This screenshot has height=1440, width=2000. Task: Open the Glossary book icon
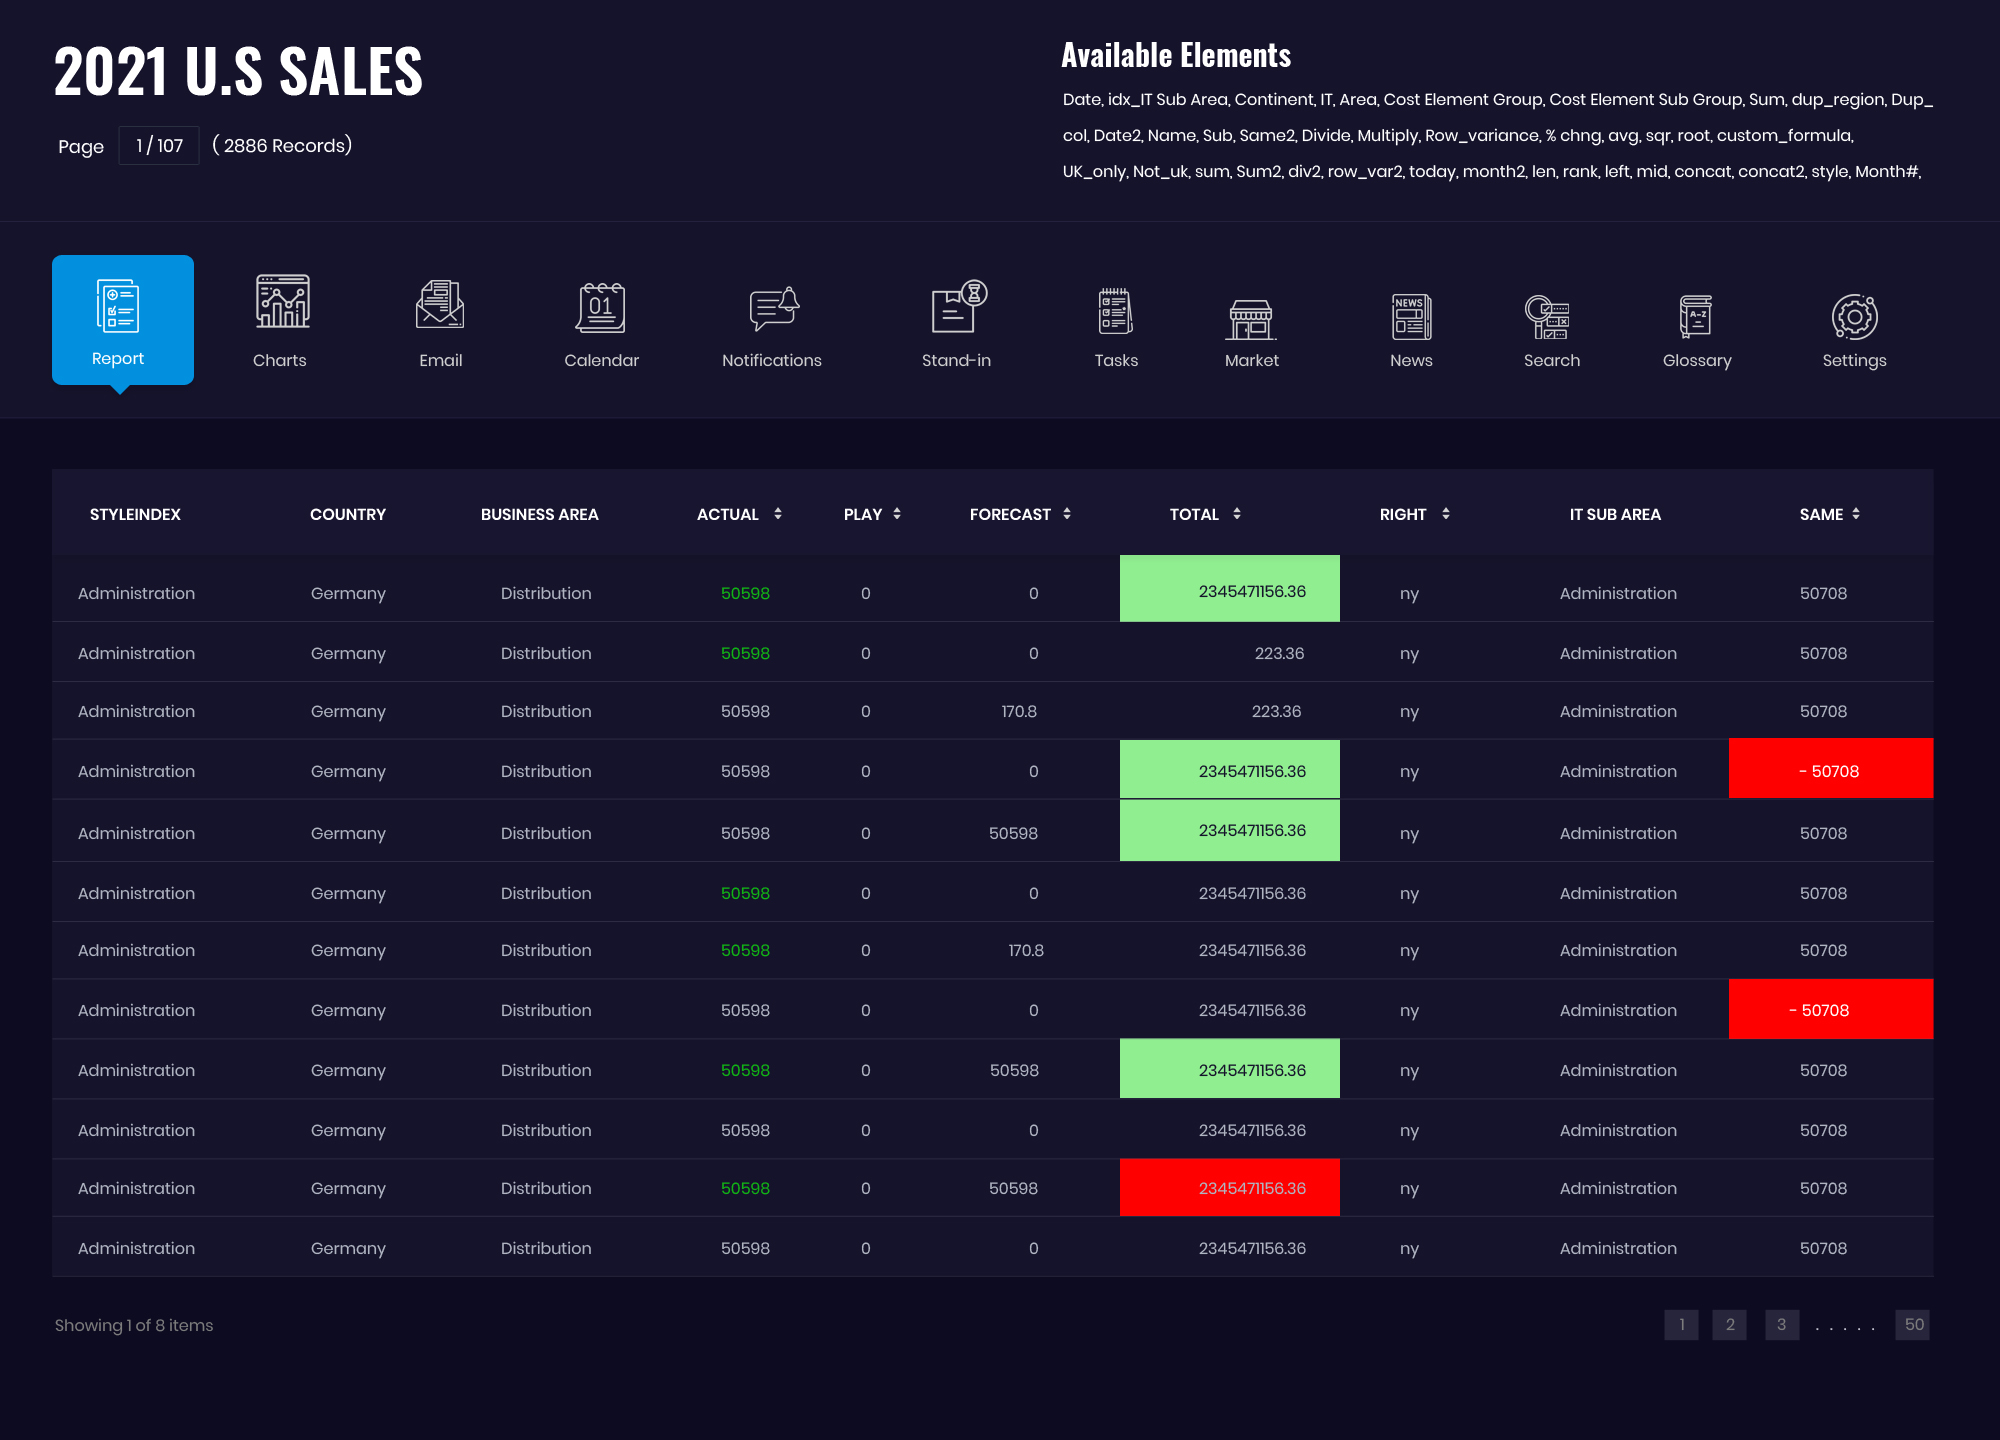coord(1696,317)
